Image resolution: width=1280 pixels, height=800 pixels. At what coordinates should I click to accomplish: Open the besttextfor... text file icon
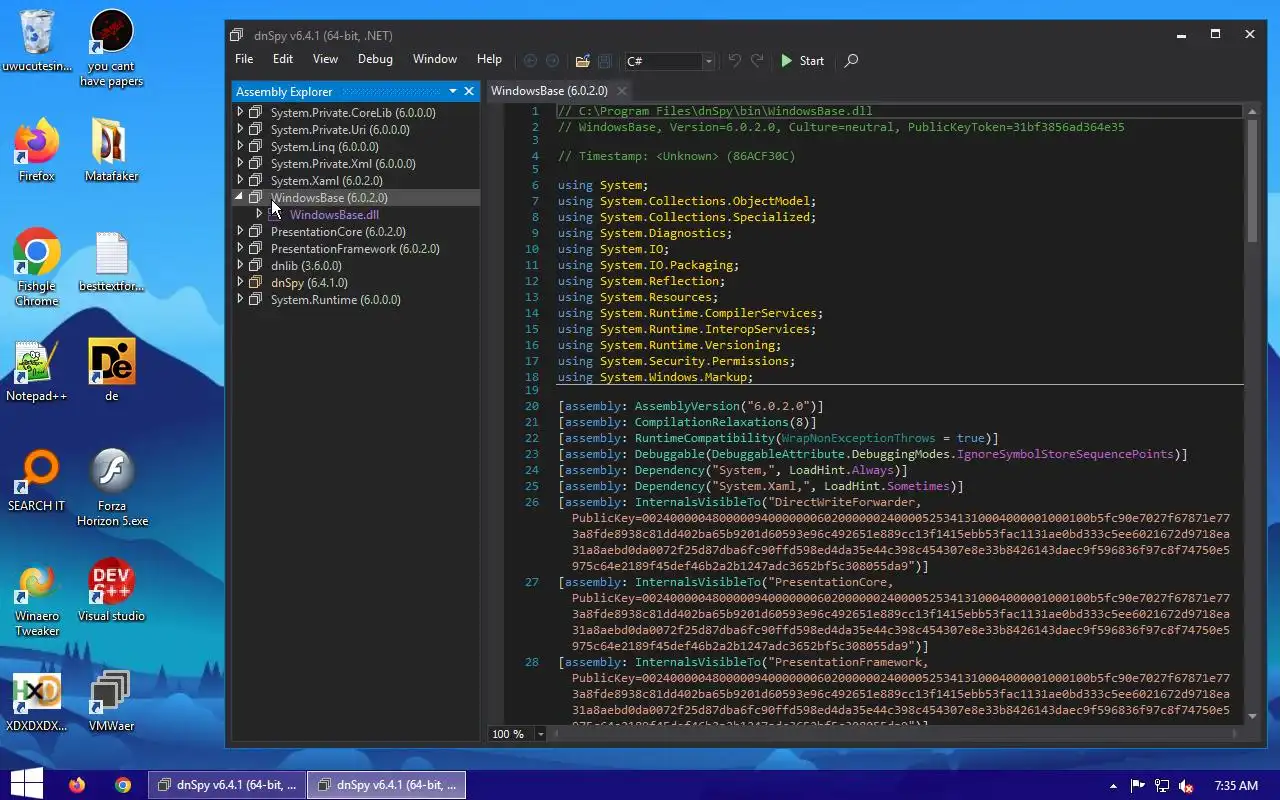click(x=112, y=262)
